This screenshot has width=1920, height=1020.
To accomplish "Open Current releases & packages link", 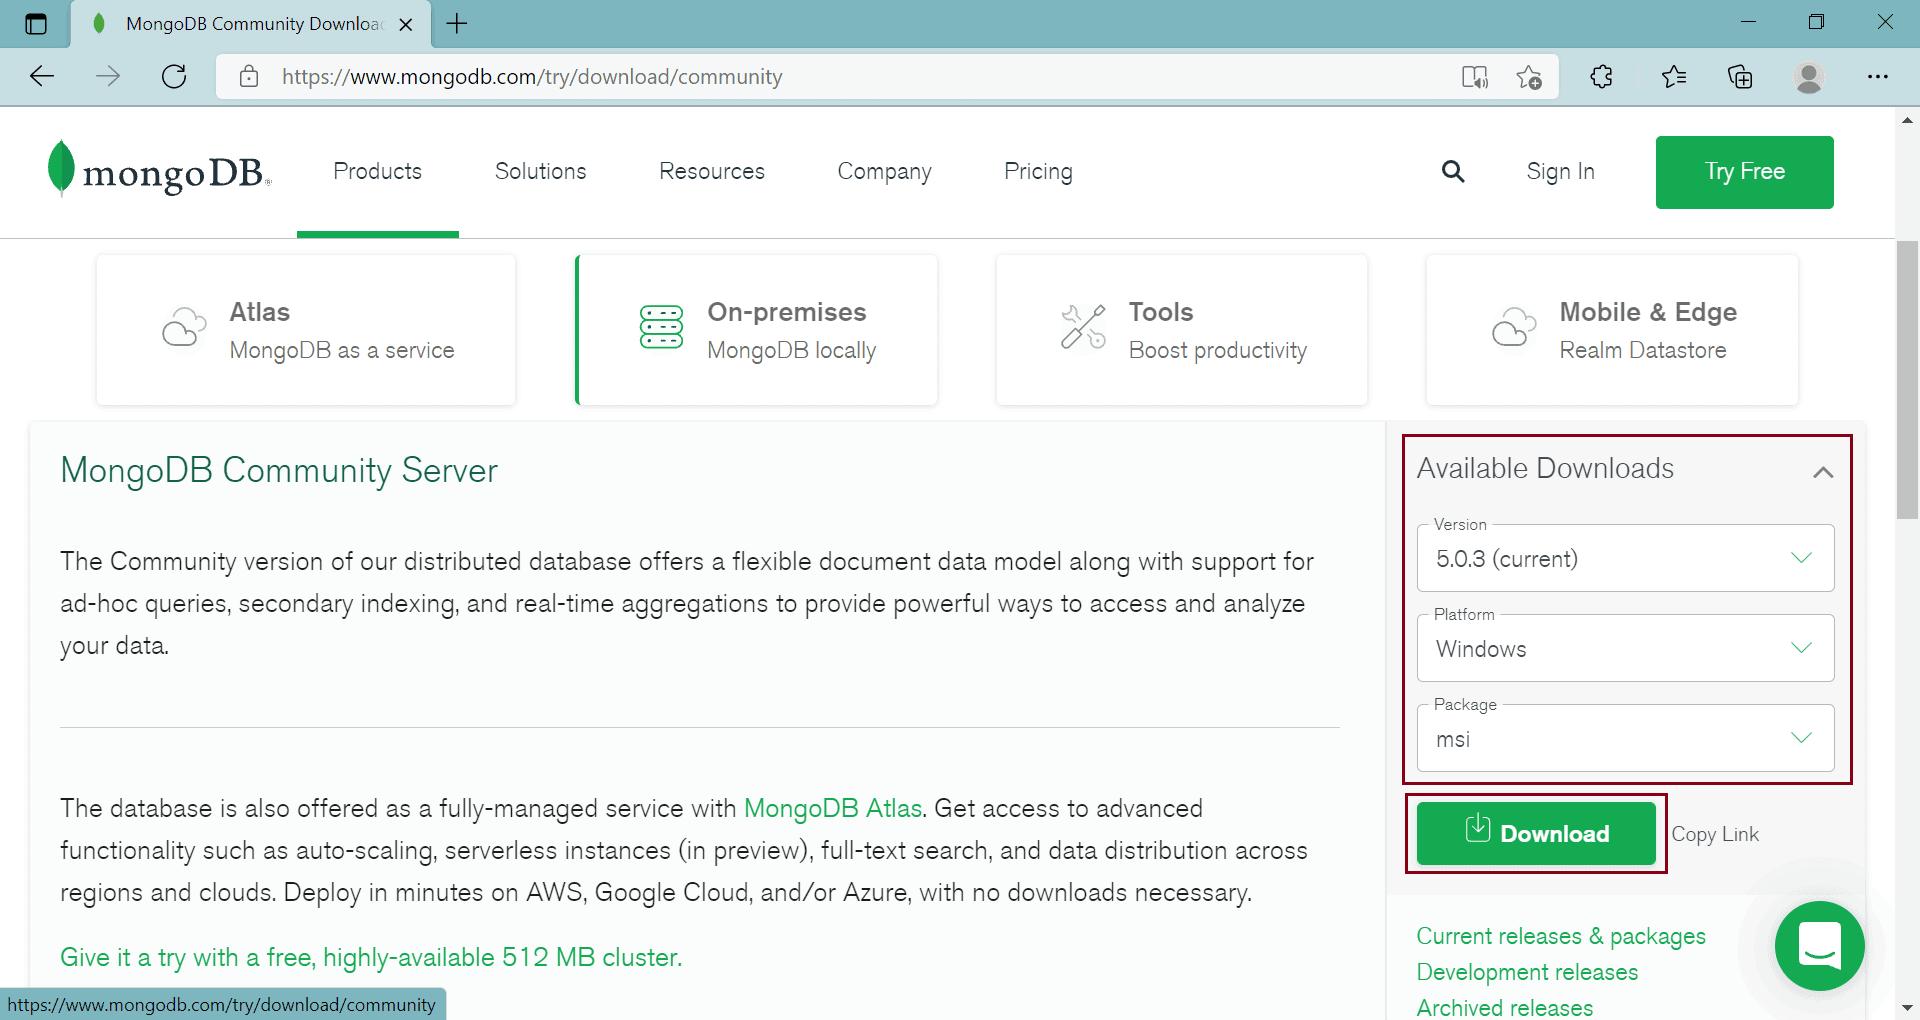I will point(1560,936).
